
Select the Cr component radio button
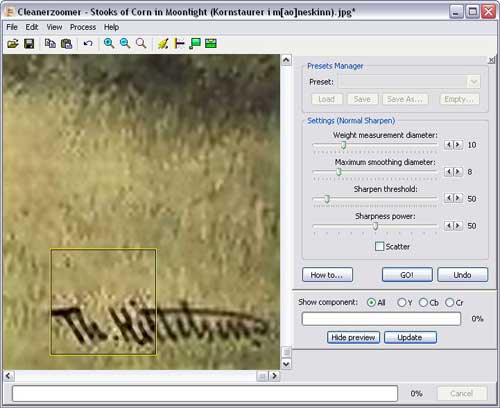point(449,302)
